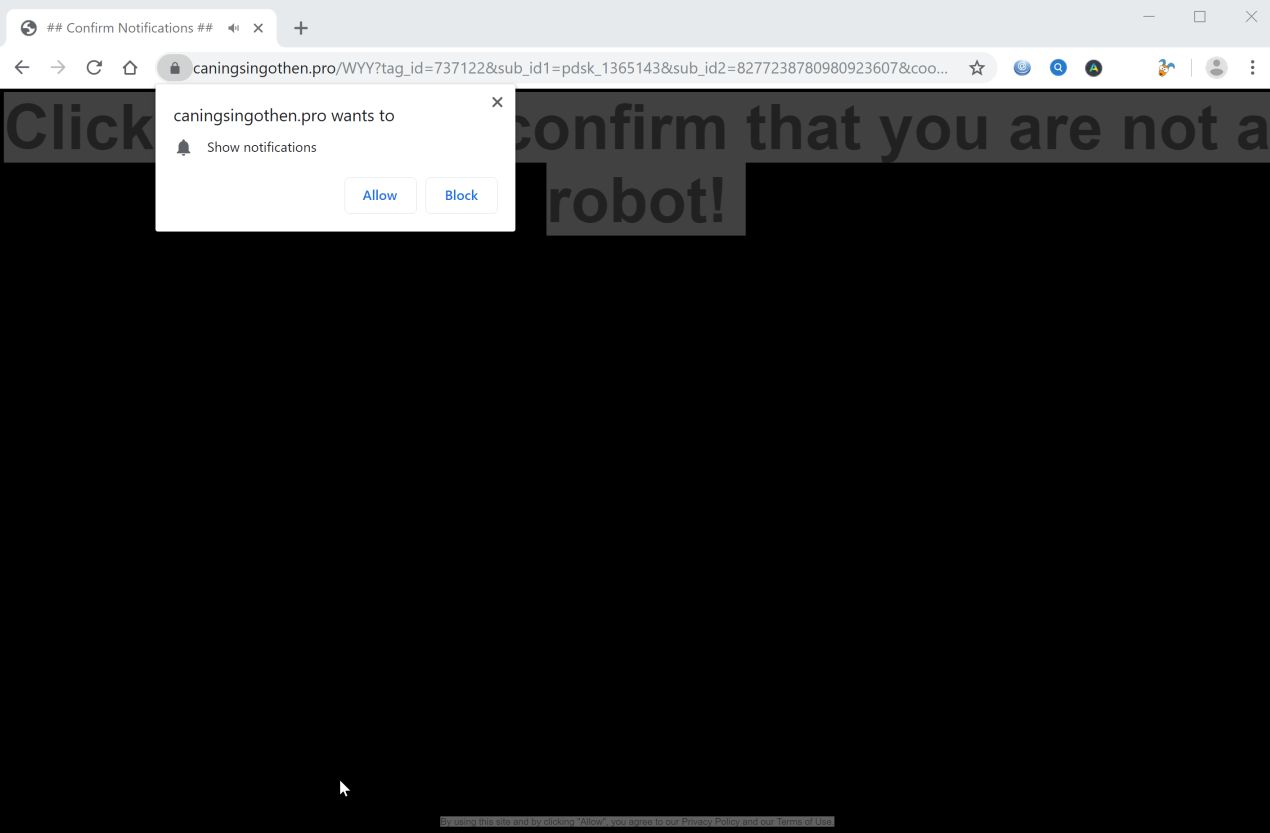Click the orange dog mascot extension icon

point(1164,67)
